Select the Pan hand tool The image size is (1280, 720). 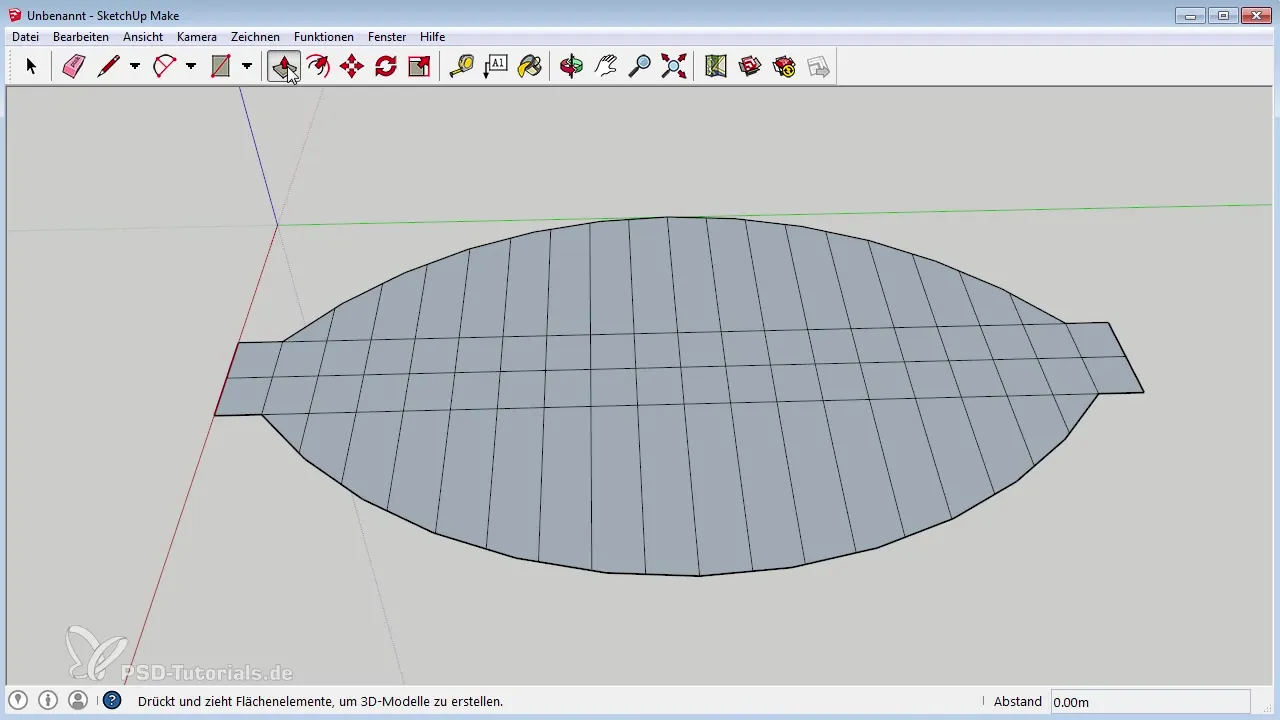(606, 66)
